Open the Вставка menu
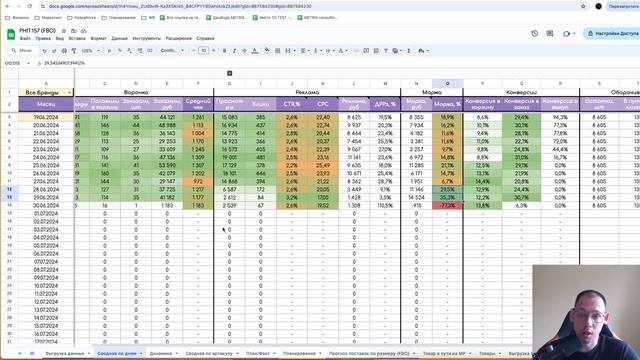Screen dimensions: 640x360 tap(77, 38)
